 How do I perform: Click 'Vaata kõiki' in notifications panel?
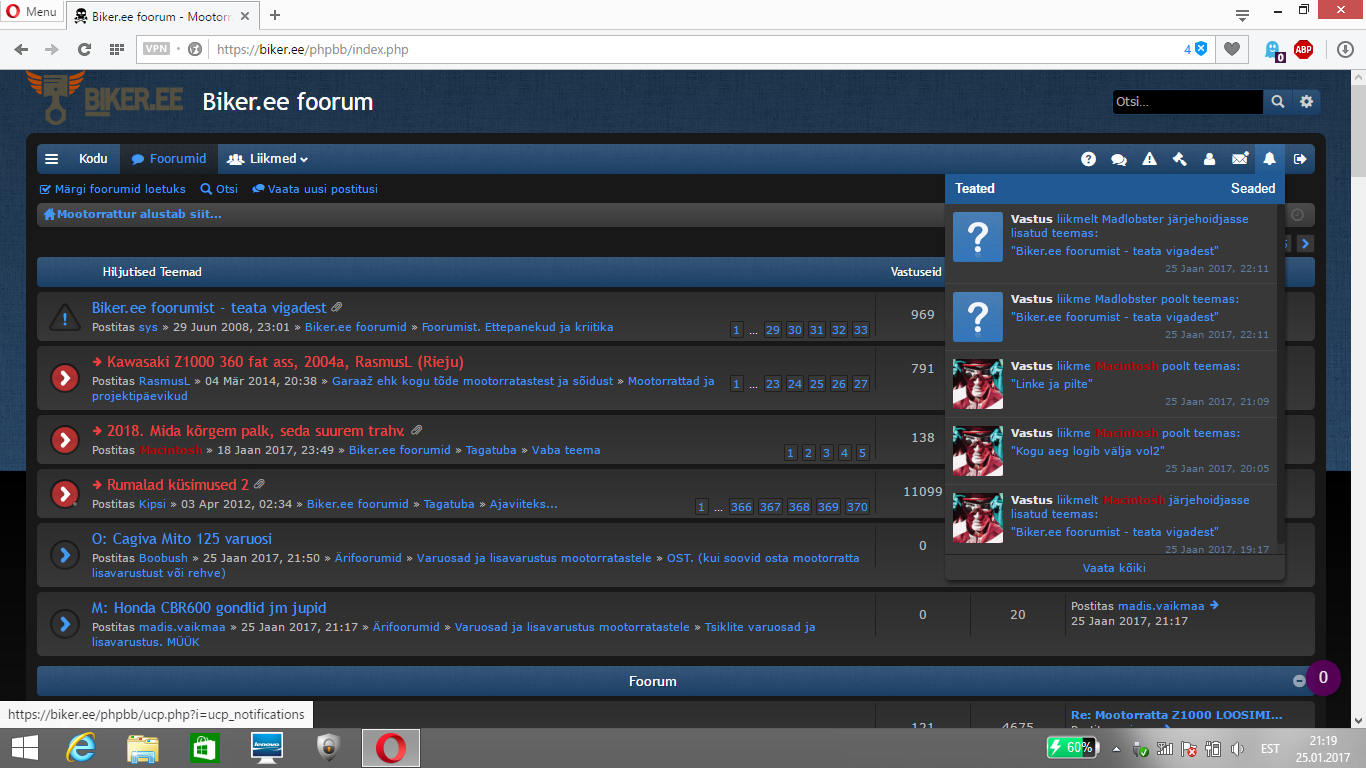point(1114,568)
